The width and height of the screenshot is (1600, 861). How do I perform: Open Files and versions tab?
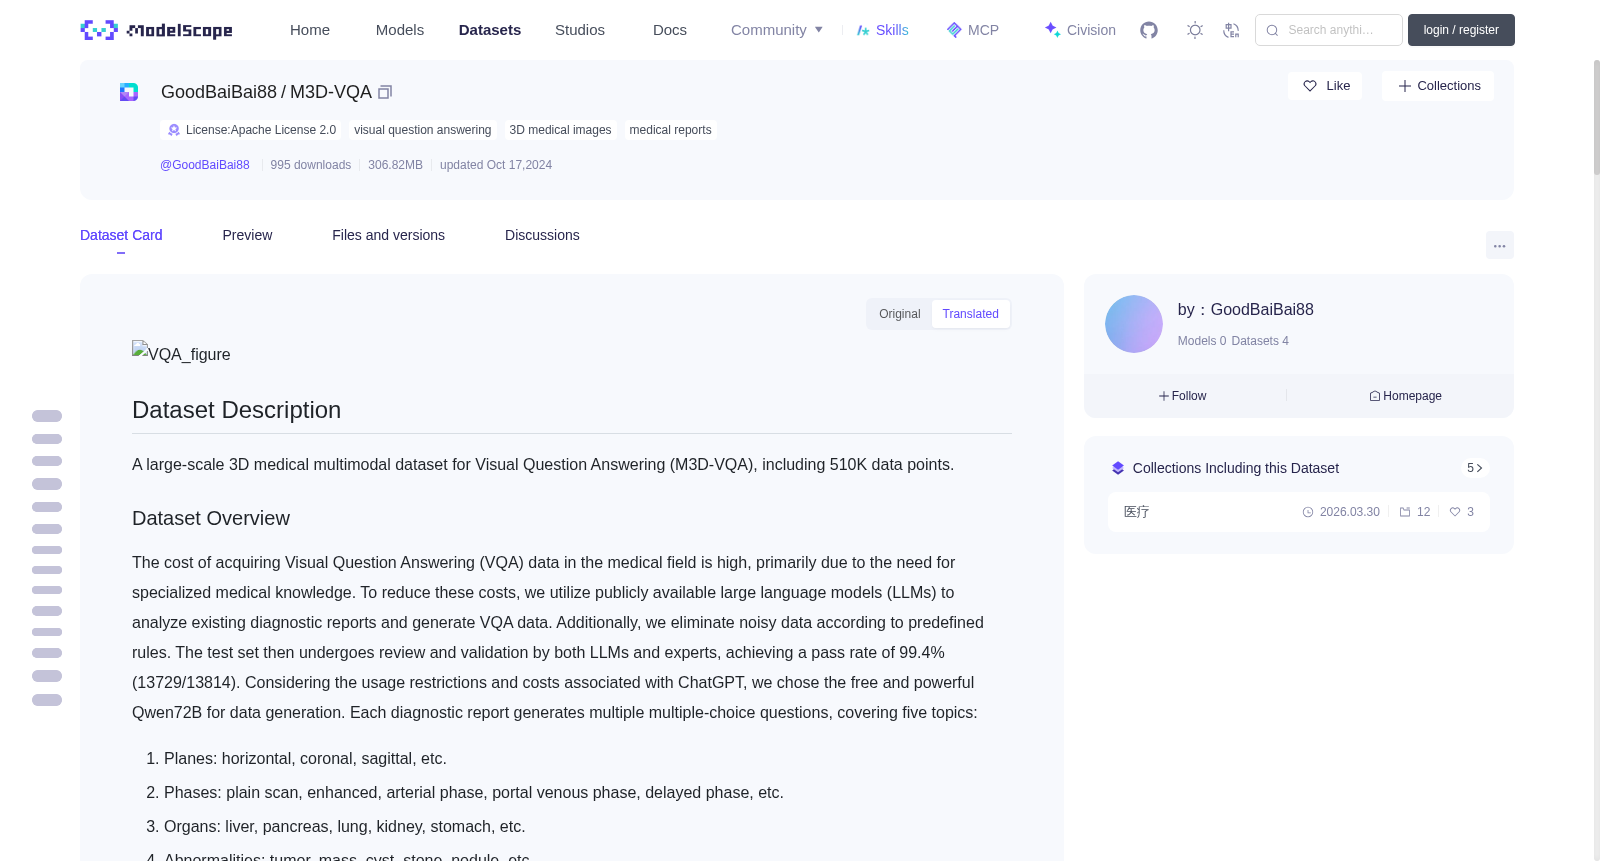coord(388,235)
